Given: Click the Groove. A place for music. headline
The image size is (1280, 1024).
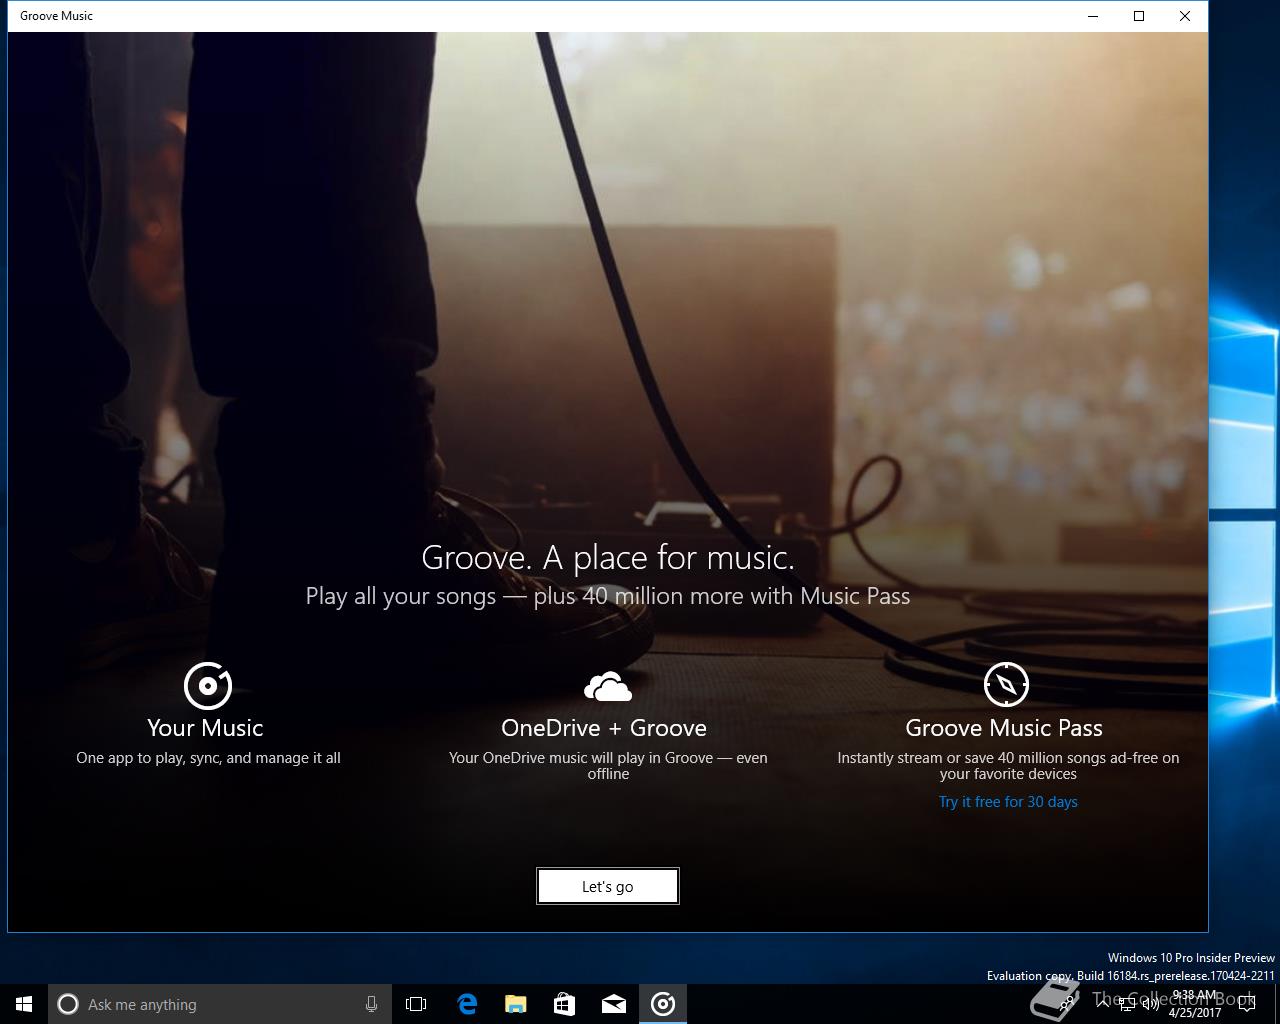Looking at the screenshot, I should (x=608, y=557).
